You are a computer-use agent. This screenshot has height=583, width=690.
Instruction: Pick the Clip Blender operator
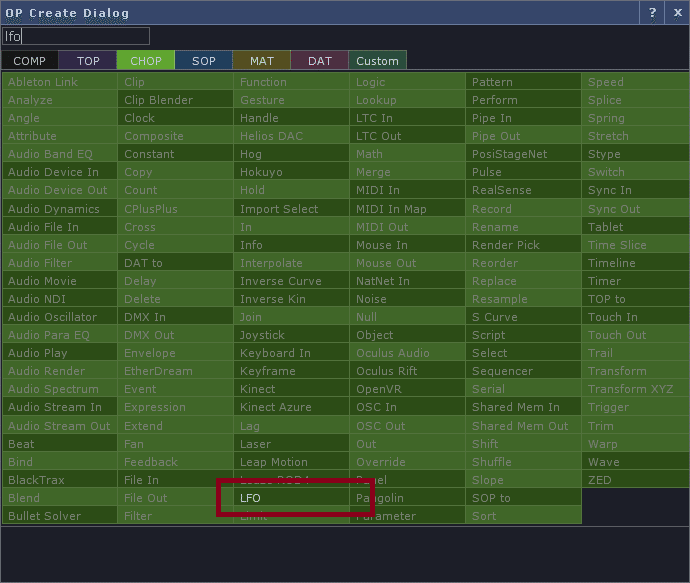[x=176, y=100]
